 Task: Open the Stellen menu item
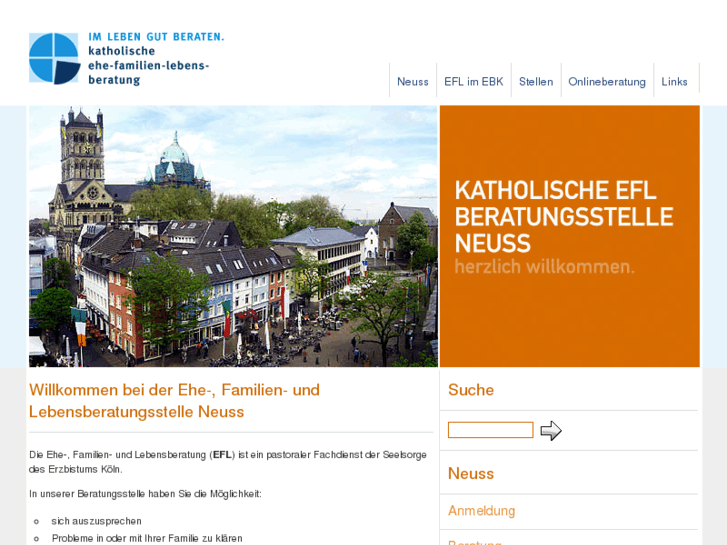point(535,82)
